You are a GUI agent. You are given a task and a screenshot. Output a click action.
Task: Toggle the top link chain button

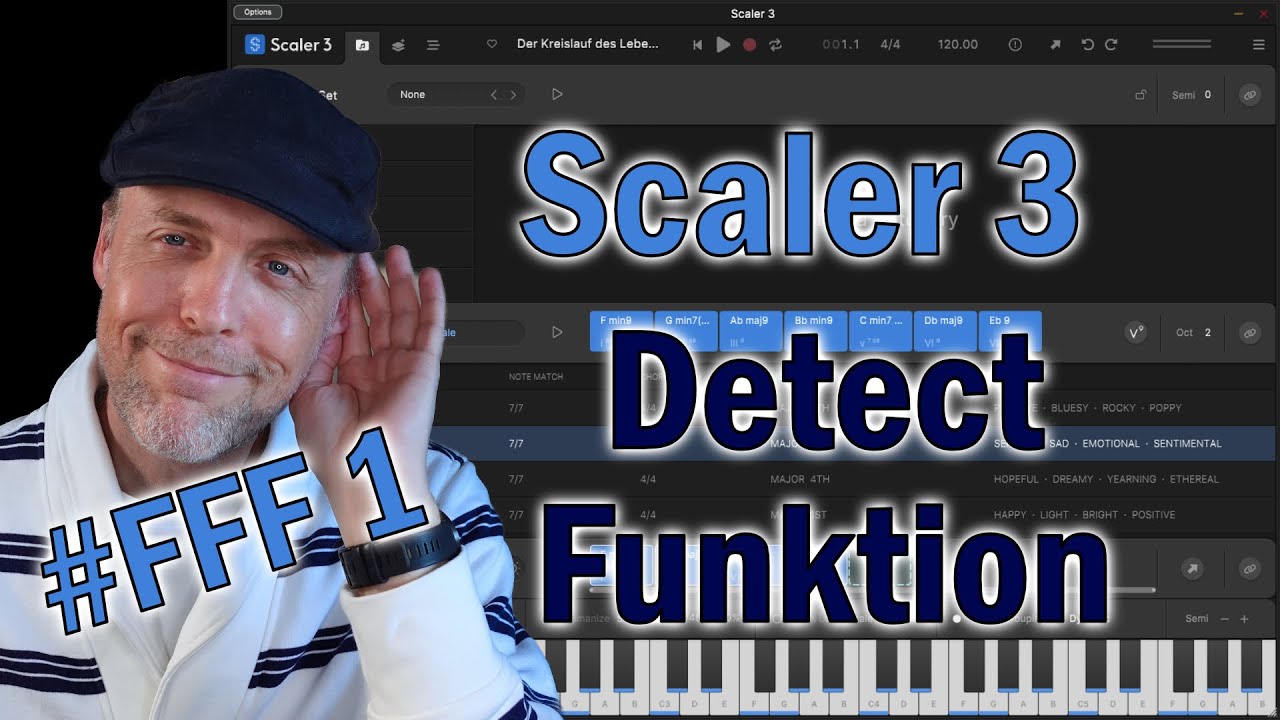coord(1249,95)
